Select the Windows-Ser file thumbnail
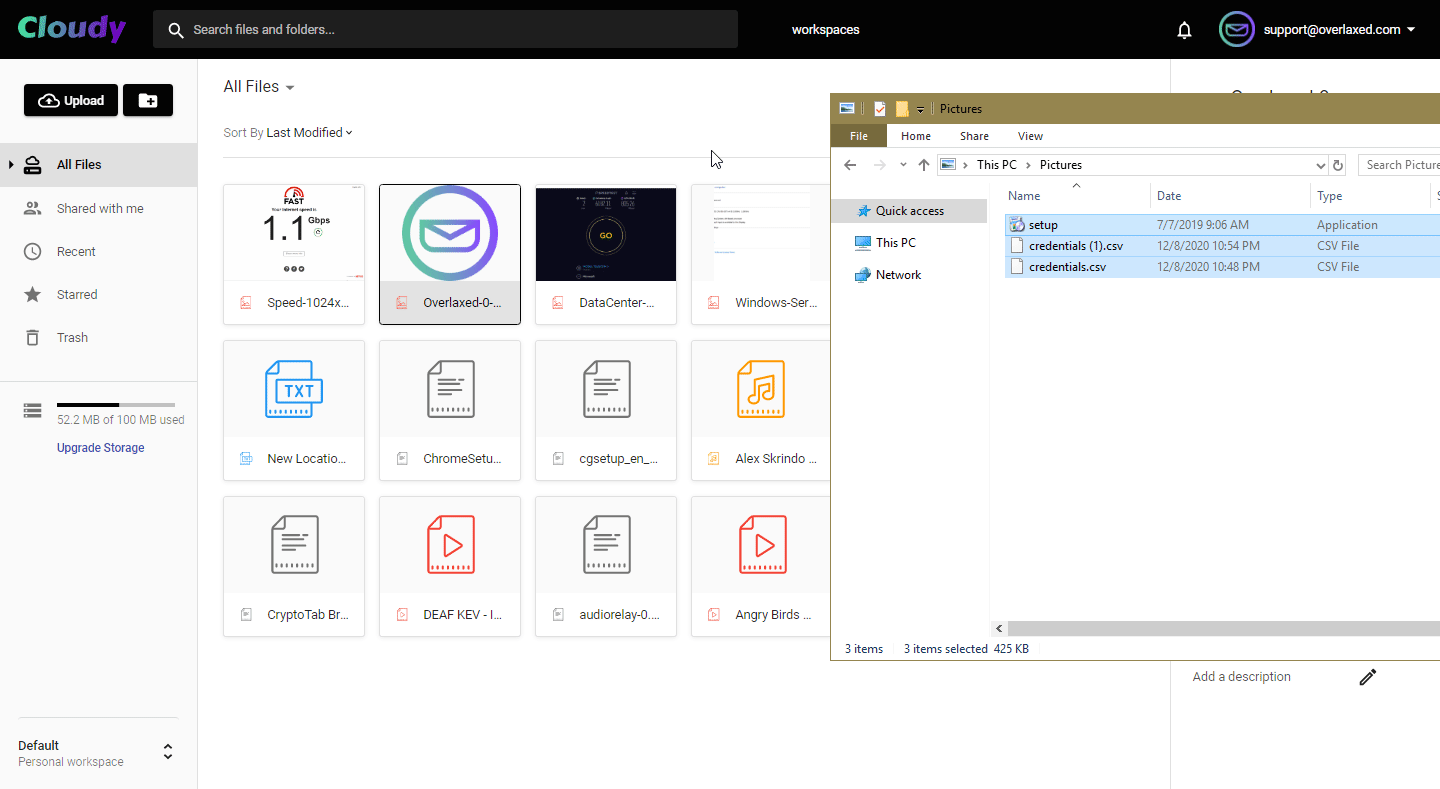This screenshot has height=789, width=1440. pos(762,233)
